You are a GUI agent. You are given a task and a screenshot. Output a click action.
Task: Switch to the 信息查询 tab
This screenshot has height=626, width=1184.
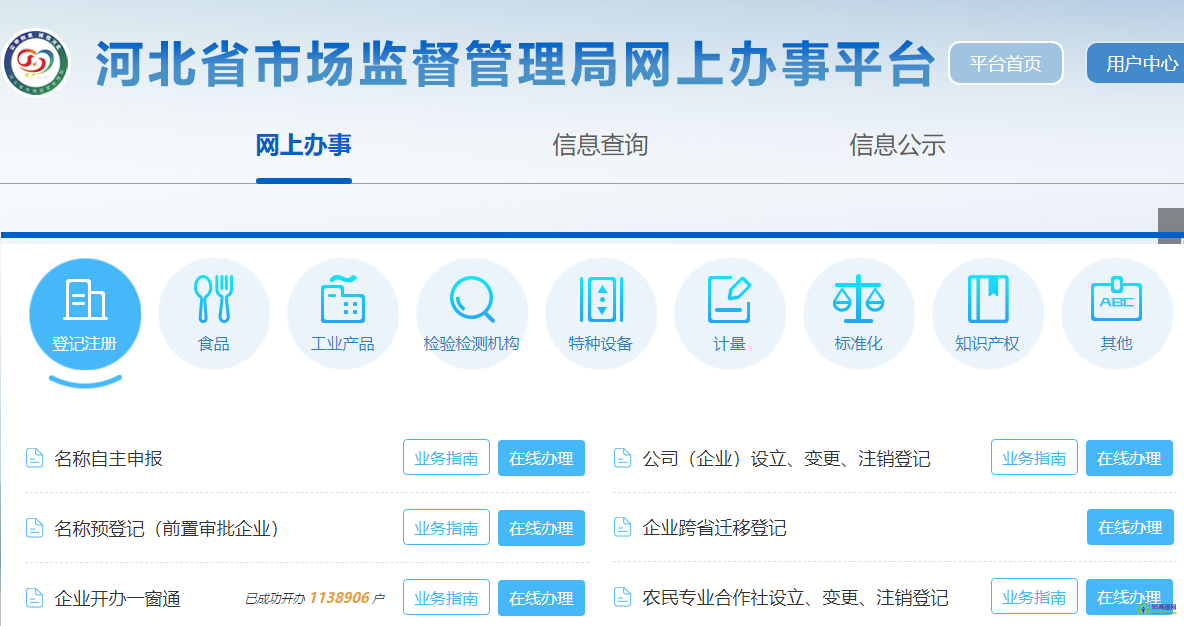600,146
